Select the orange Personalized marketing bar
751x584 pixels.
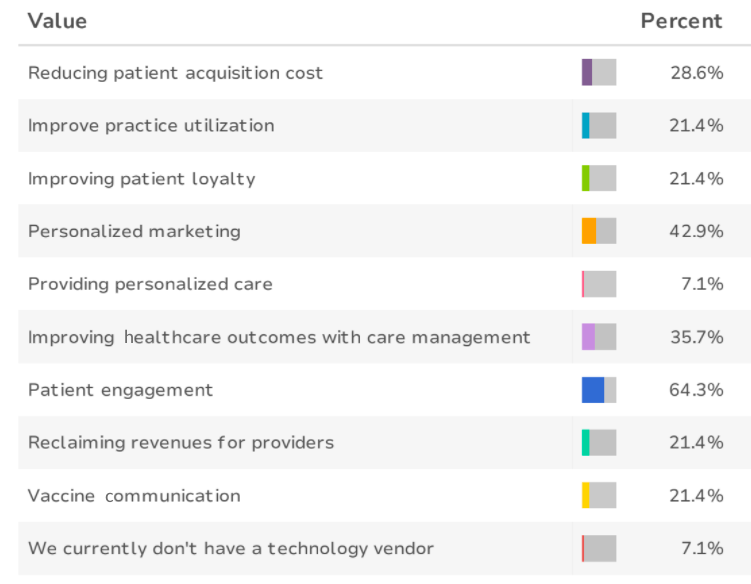589,231
